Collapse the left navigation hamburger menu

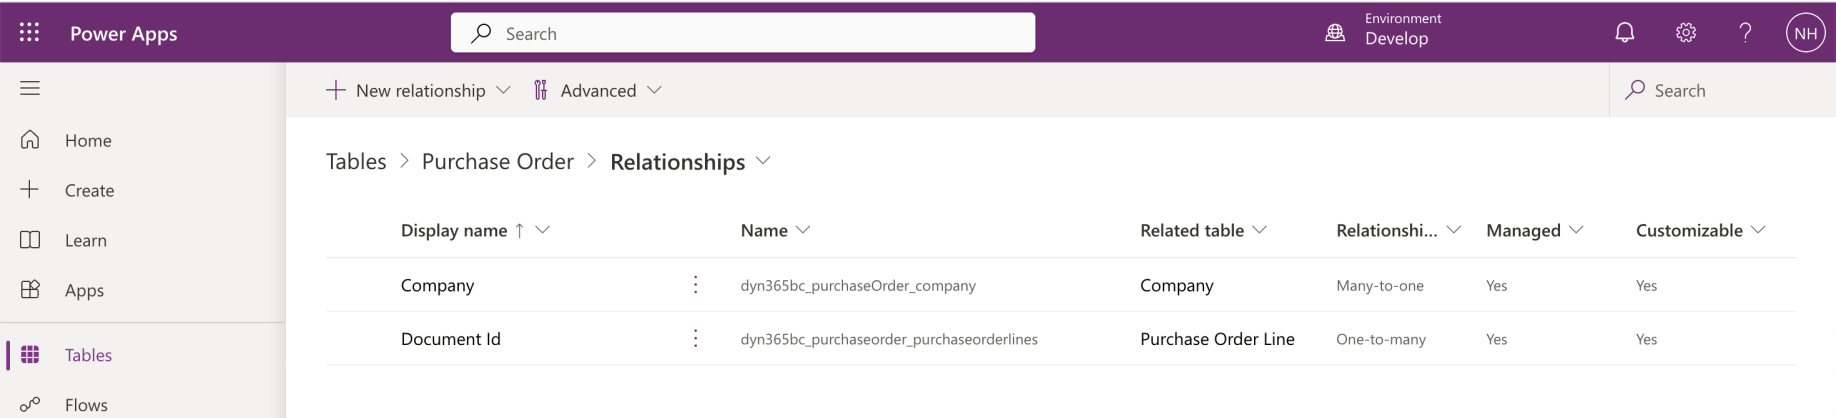click(30, 88)
